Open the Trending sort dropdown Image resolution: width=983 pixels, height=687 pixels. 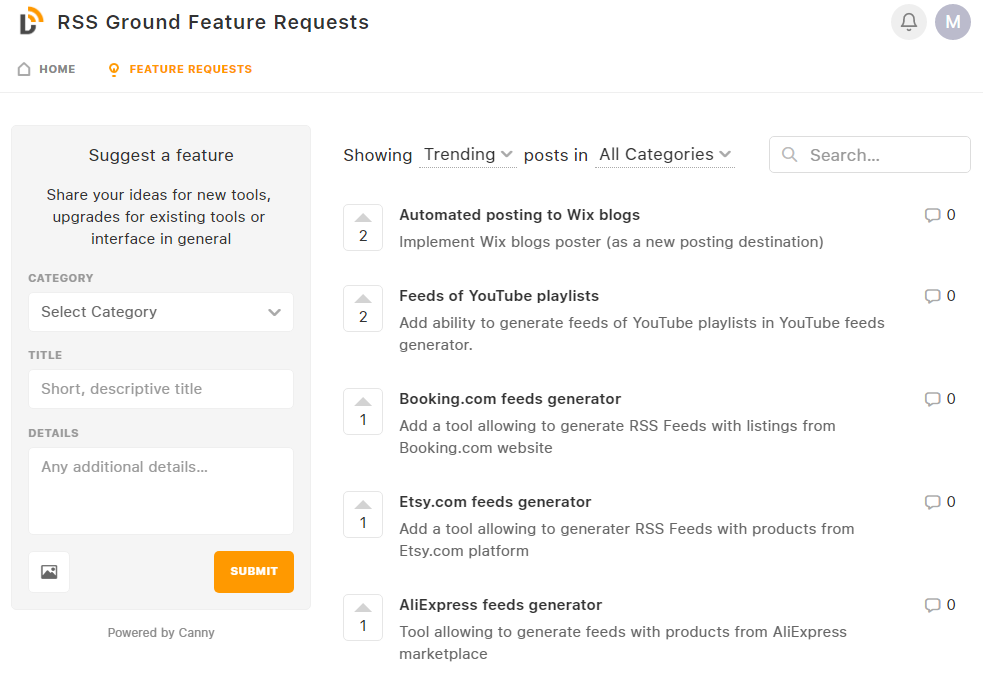468,154
